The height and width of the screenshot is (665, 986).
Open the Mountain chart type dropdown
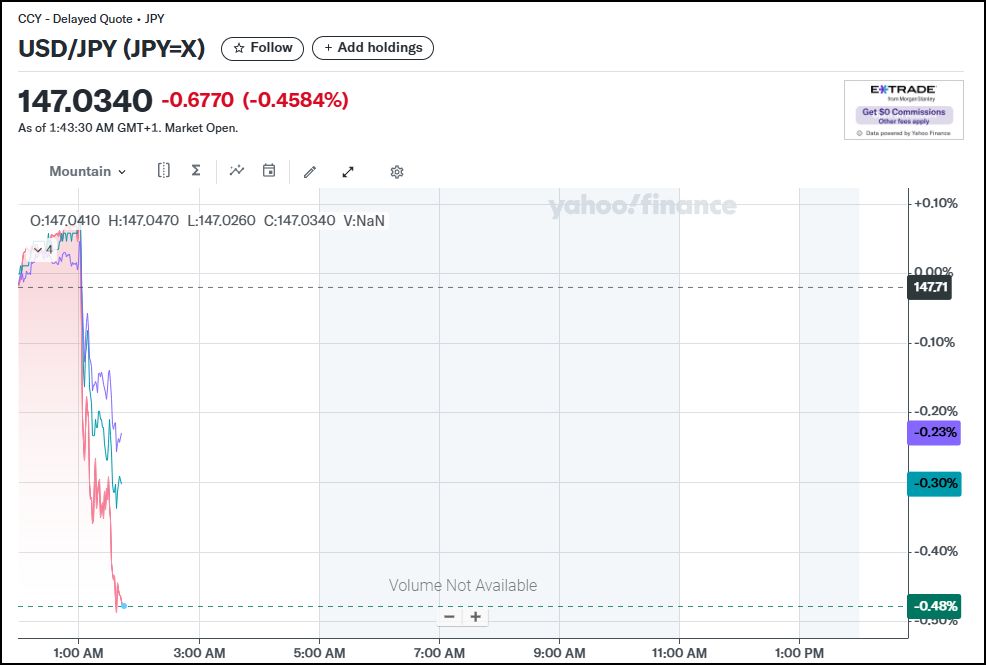tap(87, 172)
